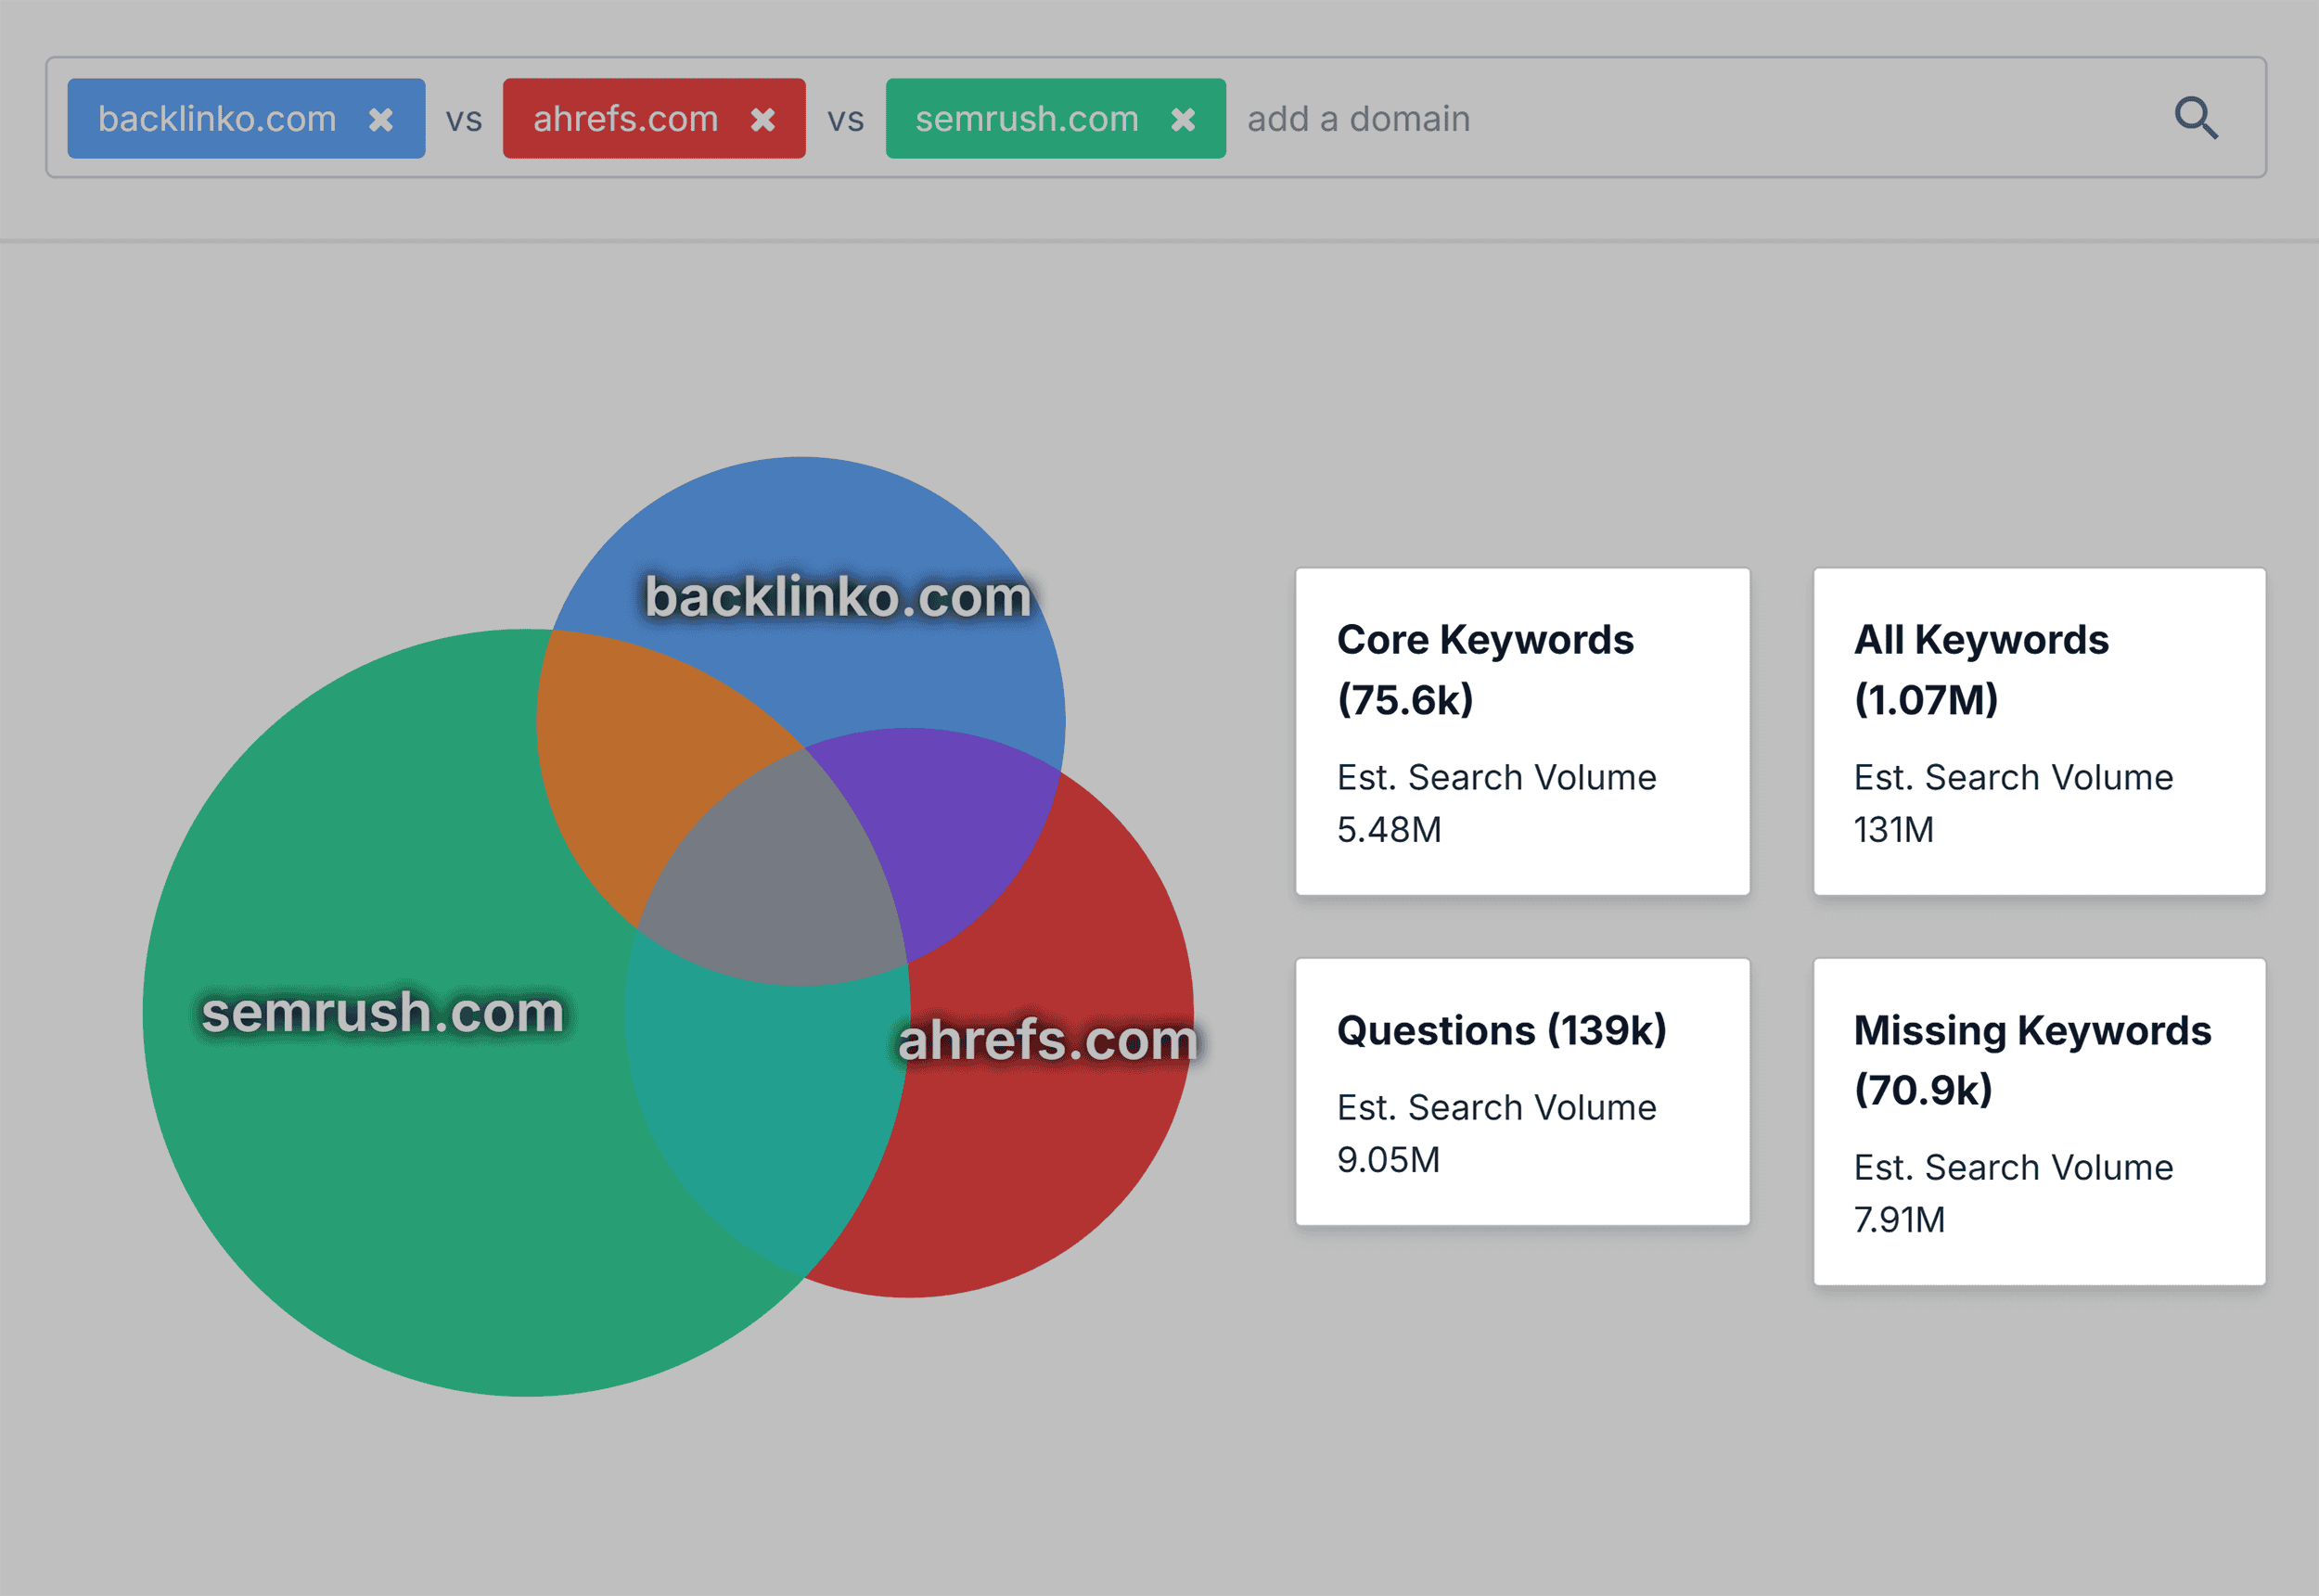
Task: Click the 9.05M search volume value
Action: tap(1388, 1160)
